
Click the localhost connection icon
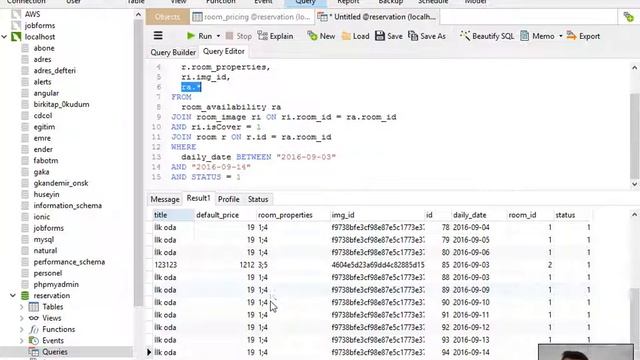point(16,37)
